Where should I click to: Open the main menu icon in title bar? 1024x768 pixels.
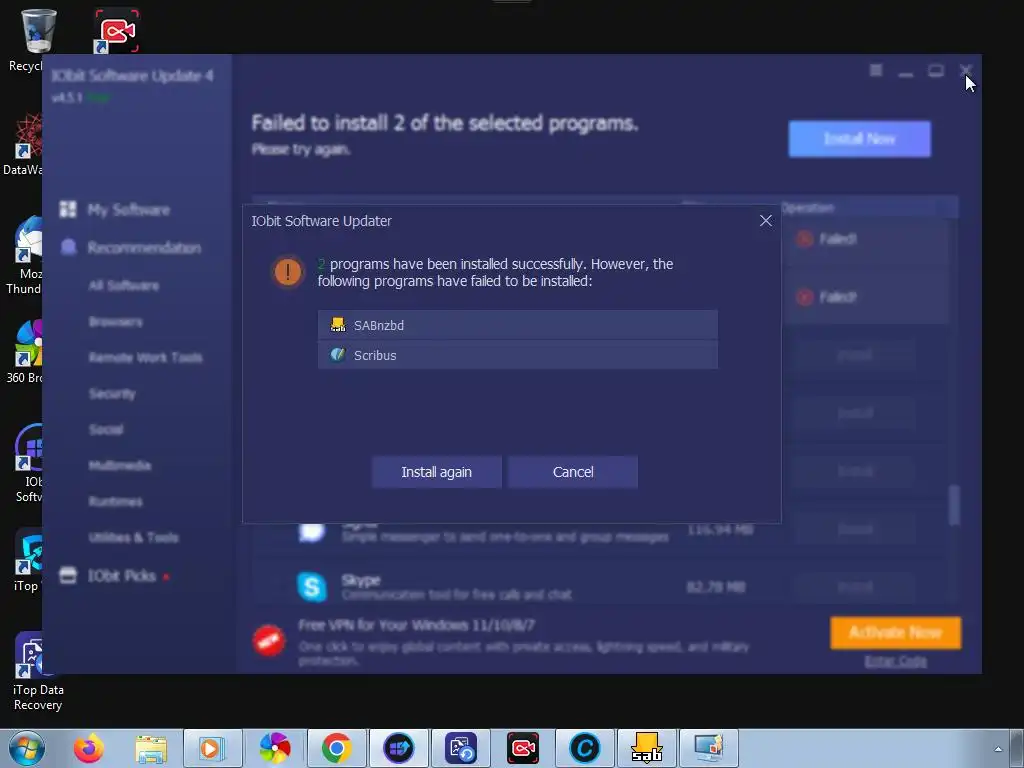pos(876,70)
